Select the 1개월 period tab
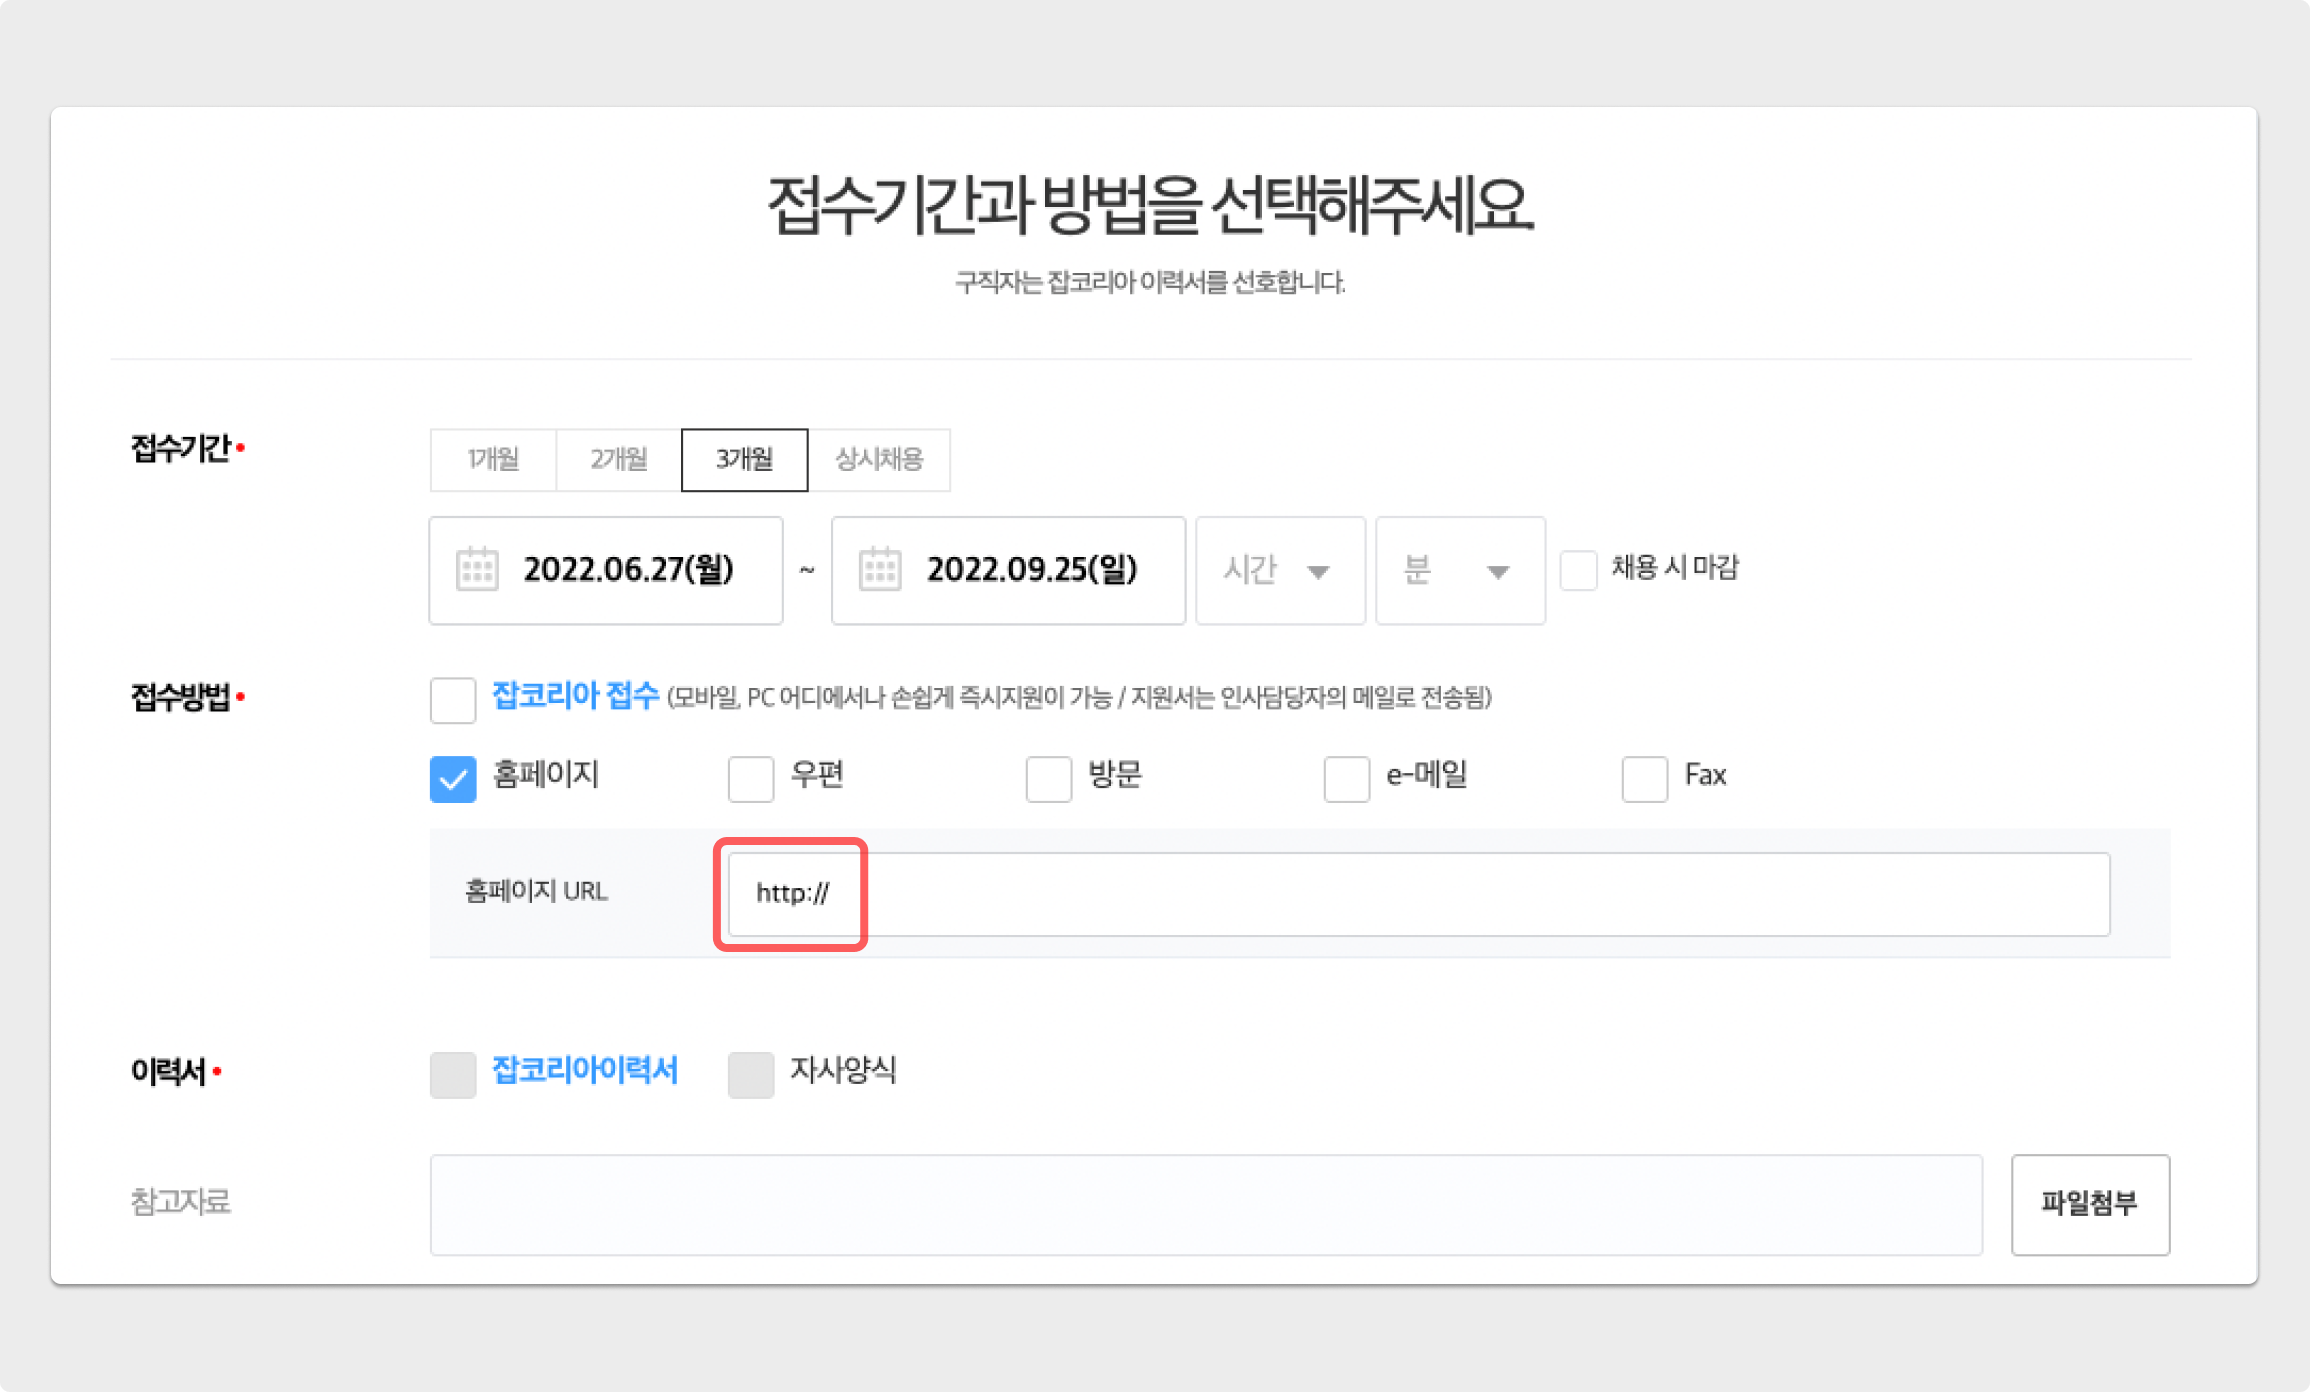The image size is (2310, 1392). (x=493, y=460)
